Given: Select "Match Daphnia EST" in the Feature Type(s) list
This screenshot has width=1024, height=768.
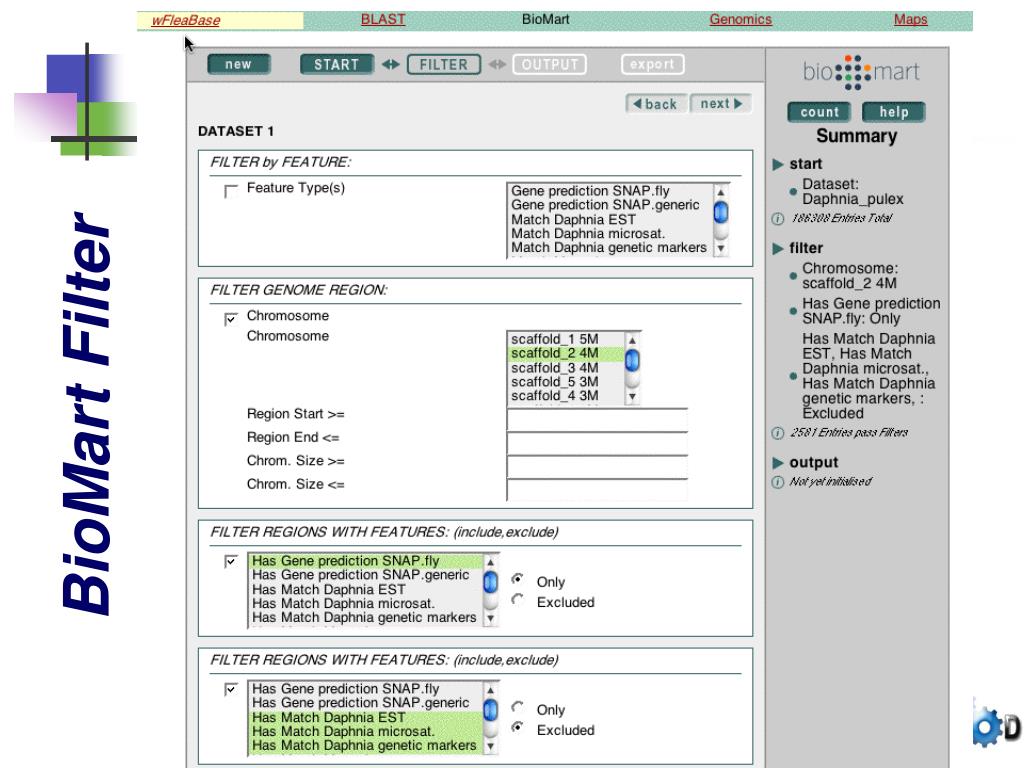Looking at the screenshot, I should coord(610,219).
